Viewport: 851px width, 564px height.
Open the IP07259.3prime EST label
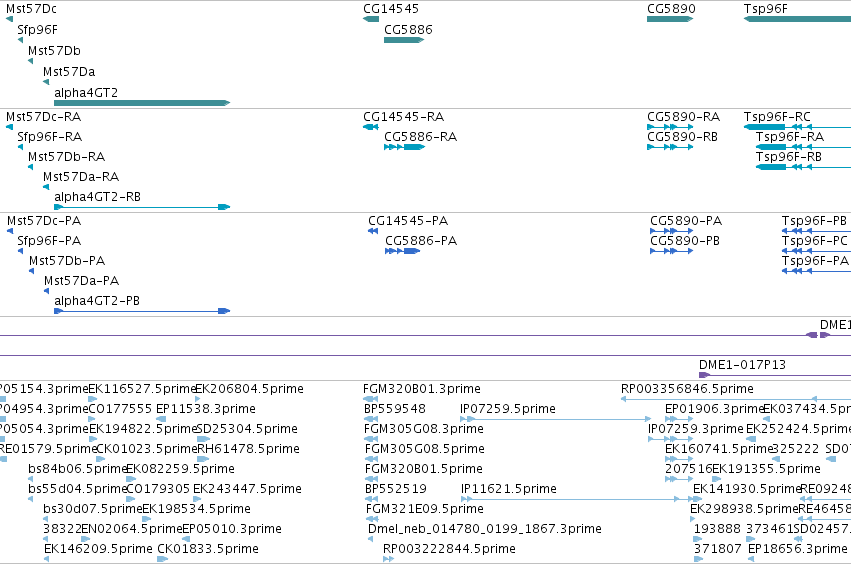point(696,429)
